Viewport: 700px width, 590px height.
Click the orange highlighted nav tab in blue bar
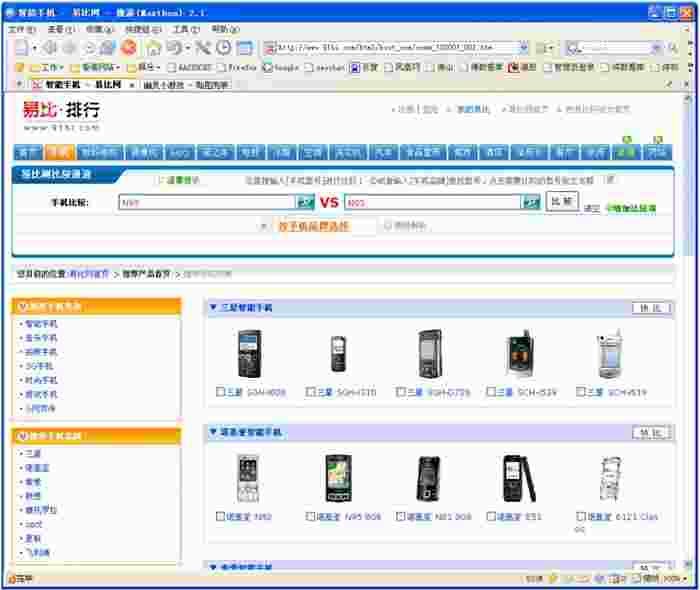tap(59, 152)
